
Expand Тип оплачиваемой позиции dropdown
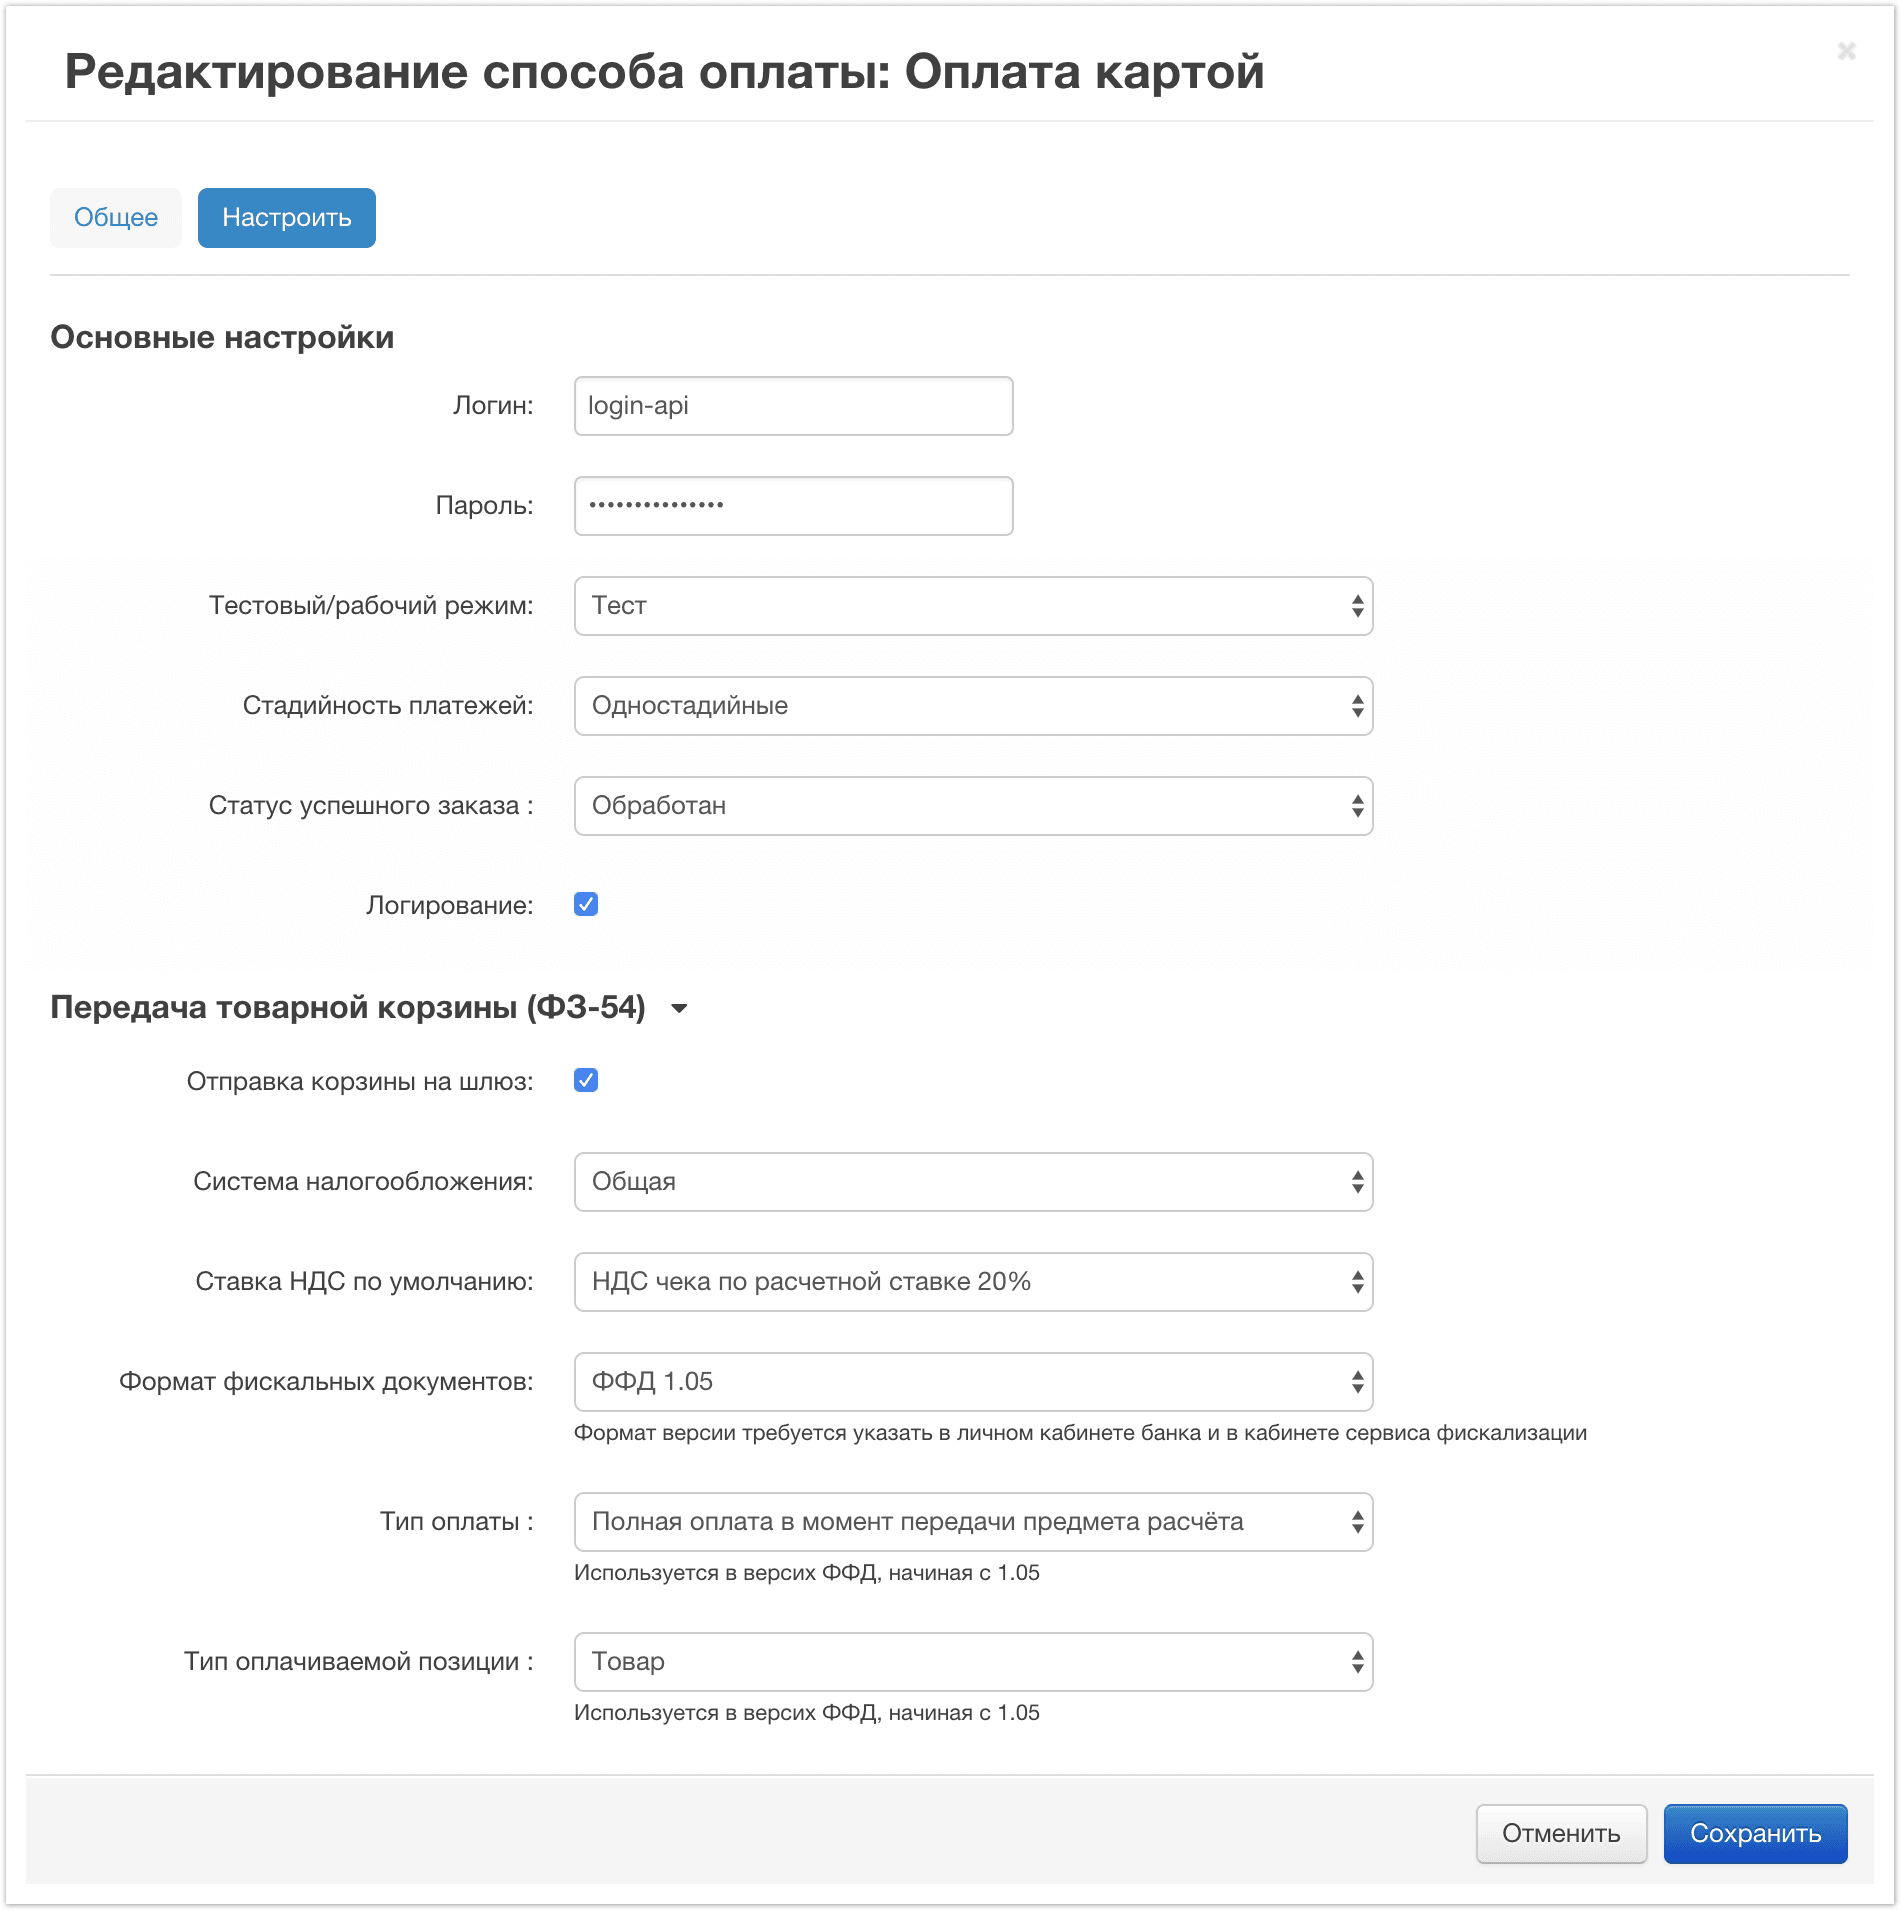point(973,1662)
